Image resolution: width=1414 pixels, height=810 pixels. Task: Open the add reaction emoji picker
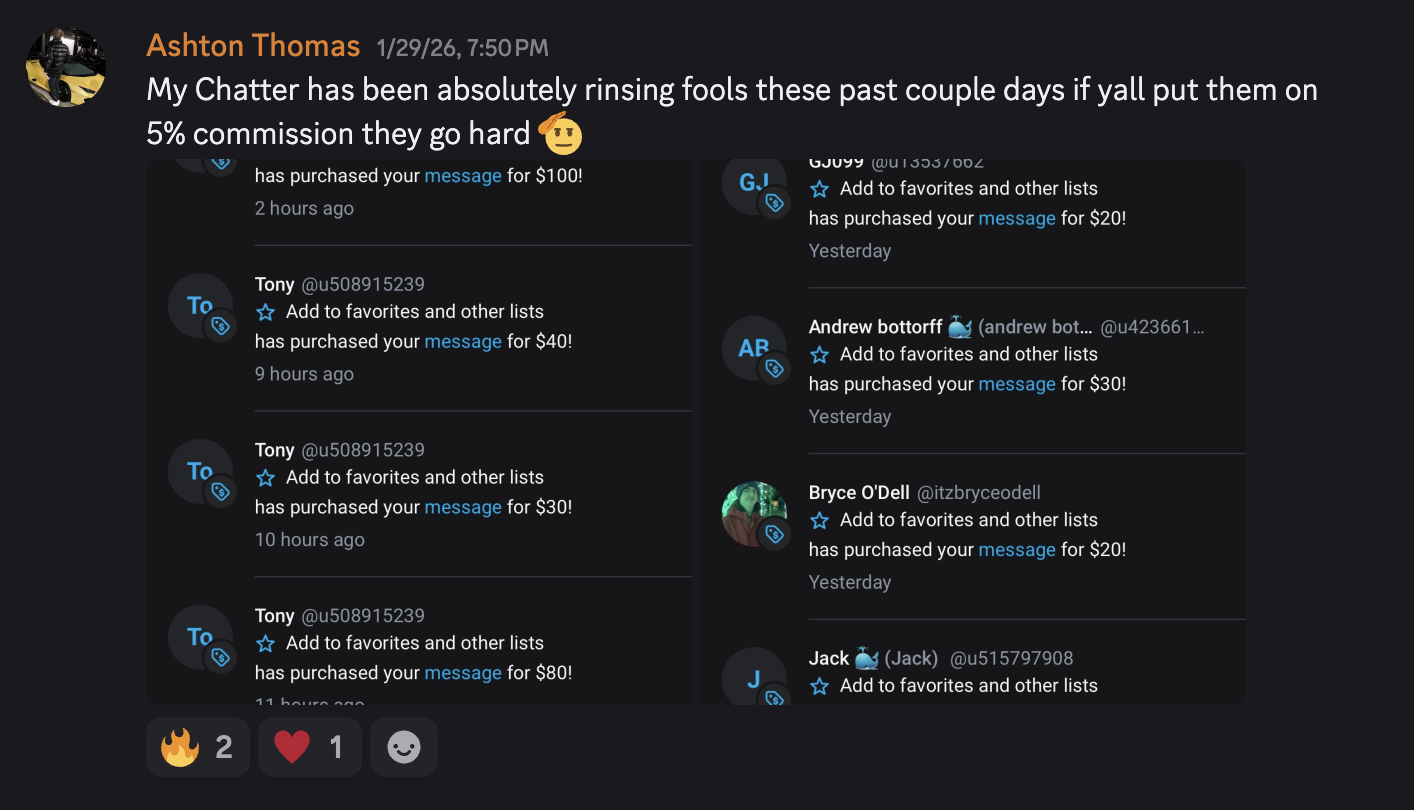(x=404, y=747)
